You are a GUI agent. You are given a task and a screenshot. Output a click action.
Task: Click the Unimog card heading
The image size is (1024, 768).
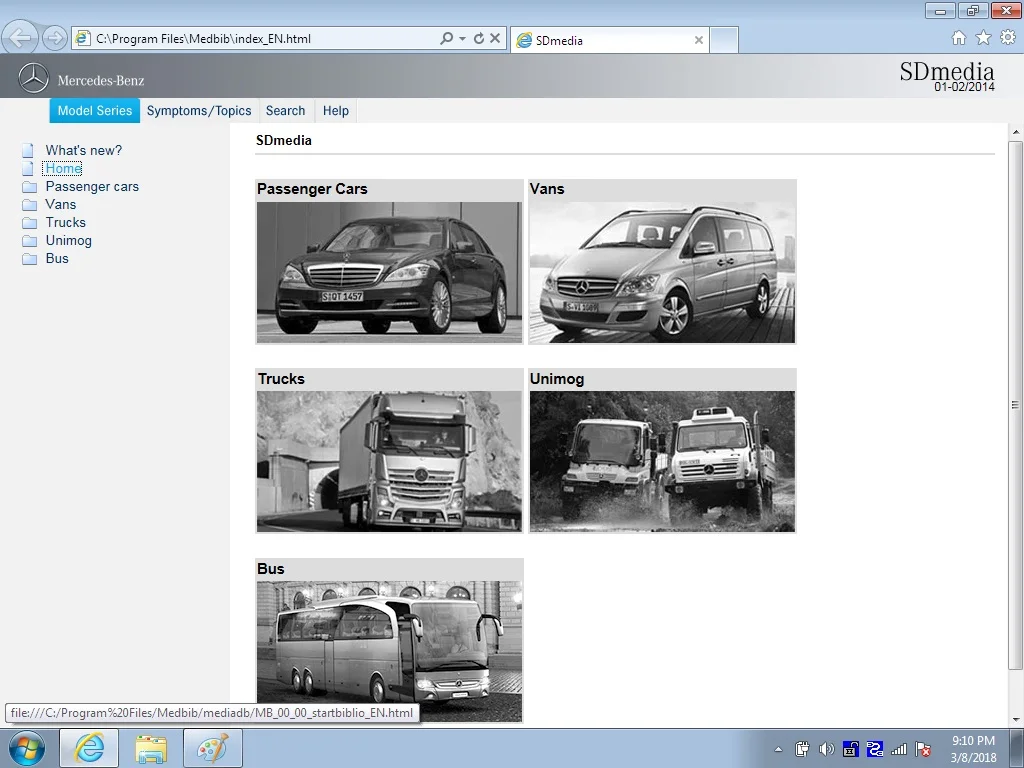point(556,379)
